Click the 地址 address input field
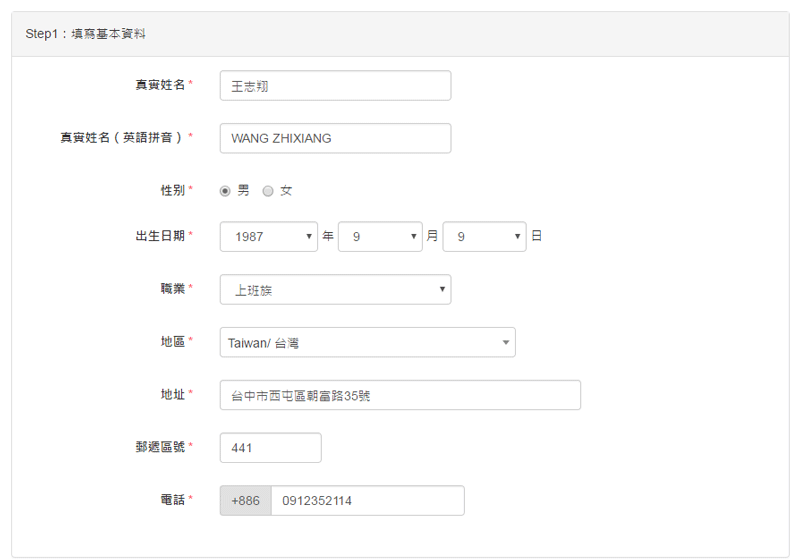Viewport: 800px width, 560px height. click(400, 395)
